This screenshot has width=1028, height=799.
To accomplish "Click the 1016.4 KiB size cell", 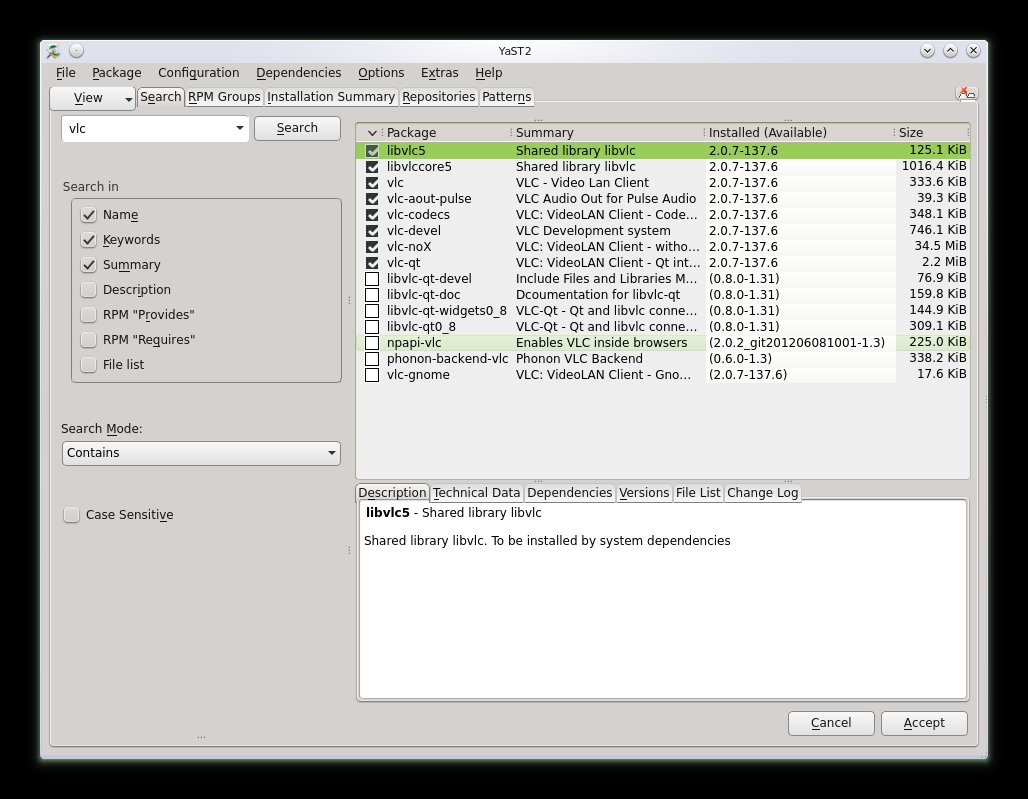I will click(x=934, y=166).
